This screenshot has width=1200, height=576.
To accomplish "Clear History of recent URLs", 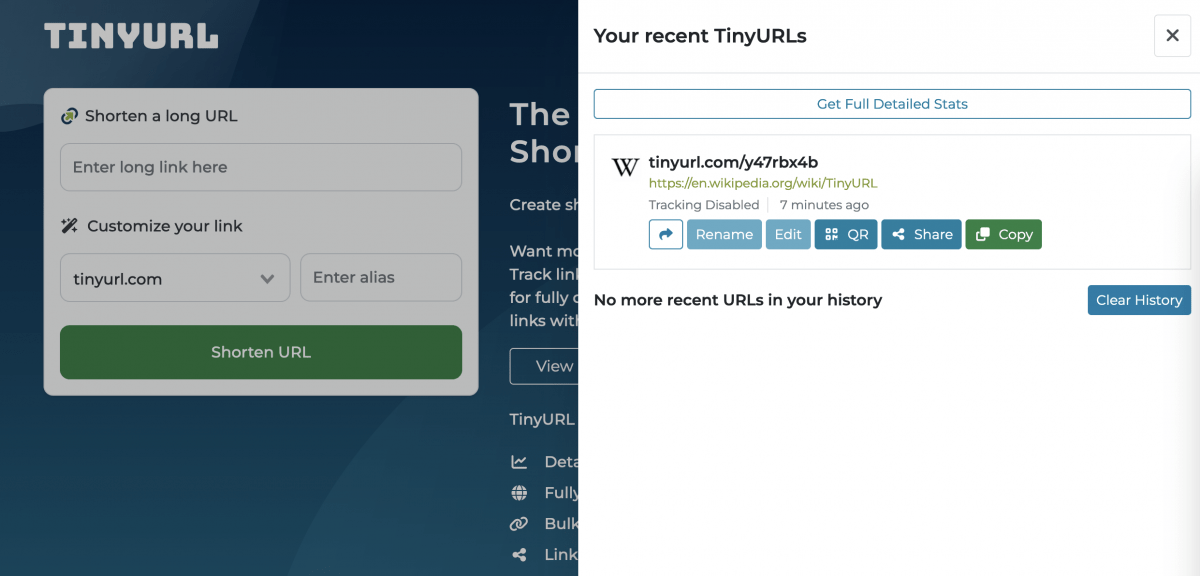I will pyautogui.click(x=1139, y=300).
